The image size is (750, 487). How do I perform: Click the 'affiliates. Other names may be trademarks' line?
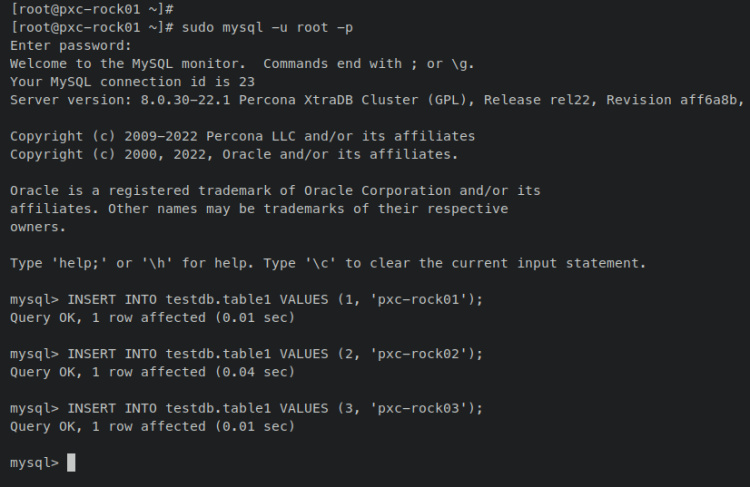click(258, 209)
